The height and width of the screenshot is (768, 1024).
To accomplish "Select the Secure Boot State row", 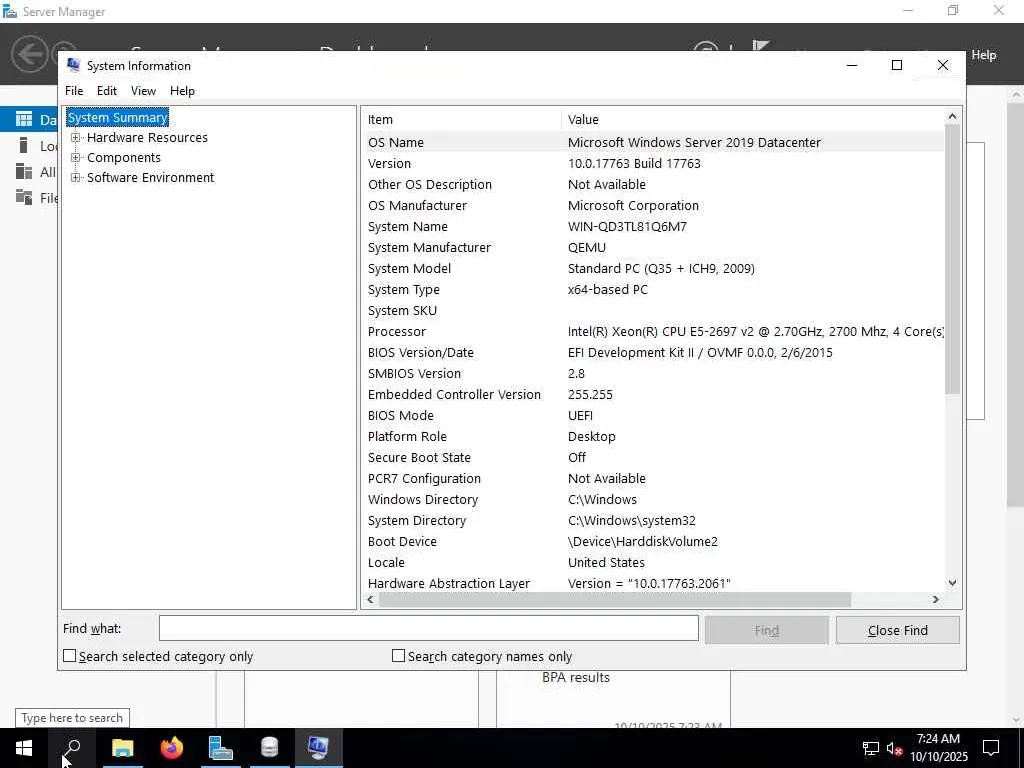I will 654,458.
